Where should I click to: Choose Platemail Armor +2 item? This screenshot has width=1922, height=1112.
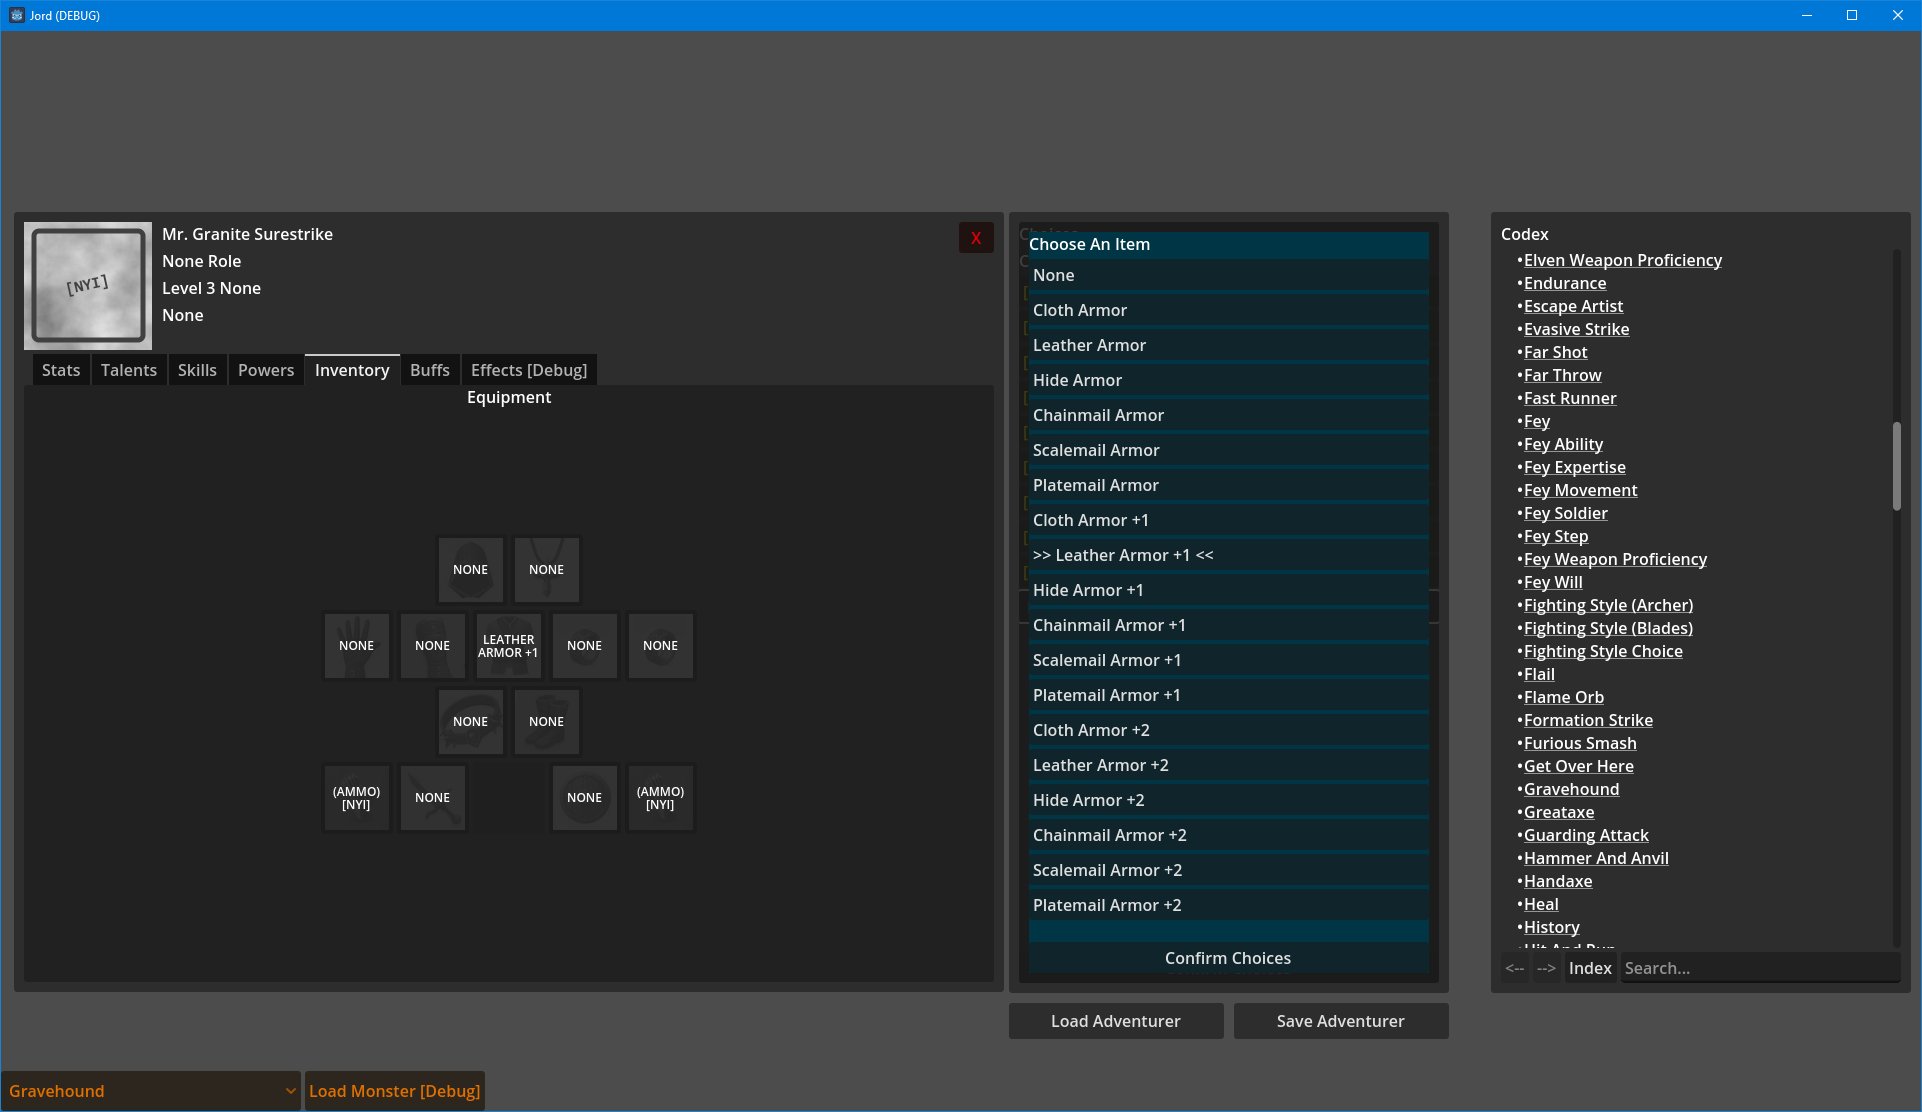tap(1228, 905)
